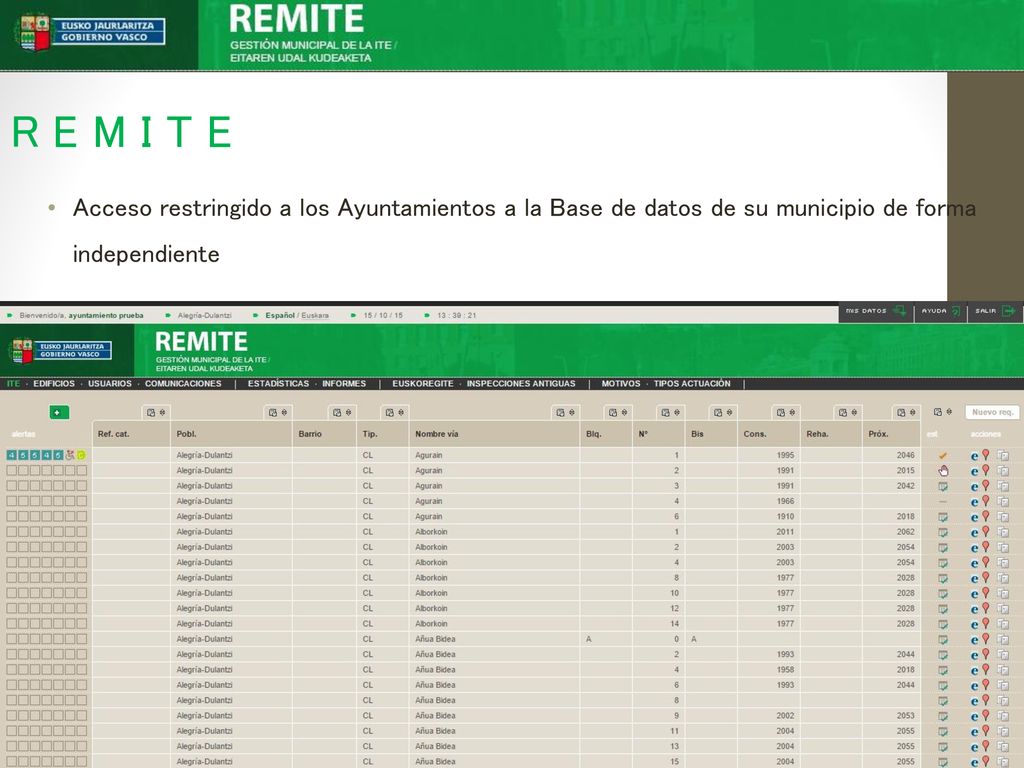The height and width of the screenshot is (768, 1024).
Task: Switch language to Euskara
Action: [x=315, y=315]
